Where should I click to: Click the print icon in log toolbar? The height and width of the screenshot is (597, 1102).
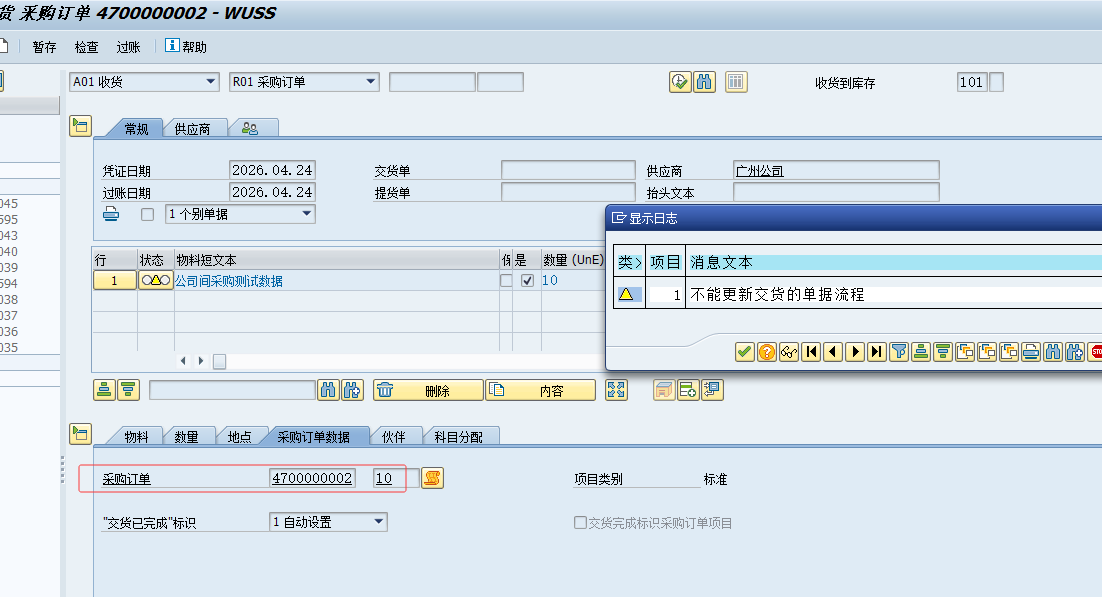tap(1031, 351)
